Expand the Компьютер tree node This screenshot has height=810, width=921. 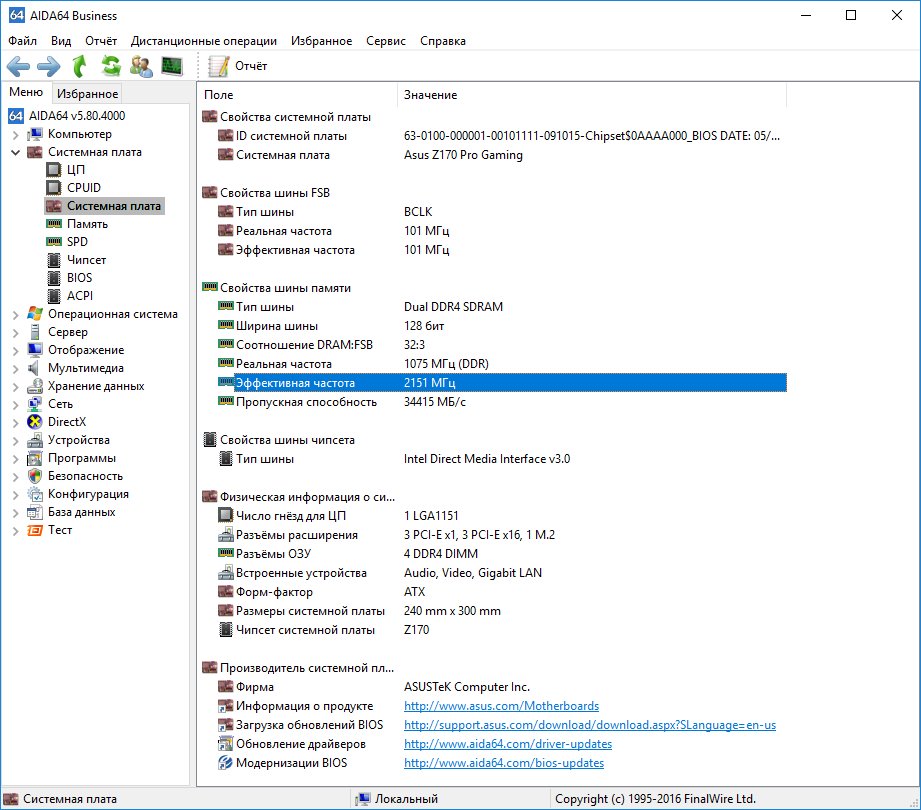coord(16,135)
